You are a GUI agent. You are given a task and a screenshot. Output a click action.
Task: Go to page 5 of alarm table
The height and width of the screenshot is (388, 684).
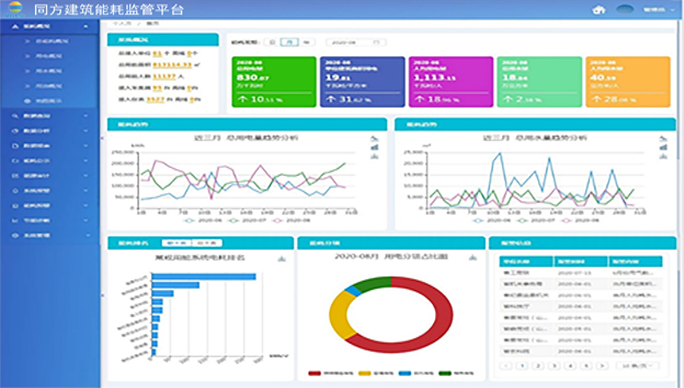tap(586, 366)
